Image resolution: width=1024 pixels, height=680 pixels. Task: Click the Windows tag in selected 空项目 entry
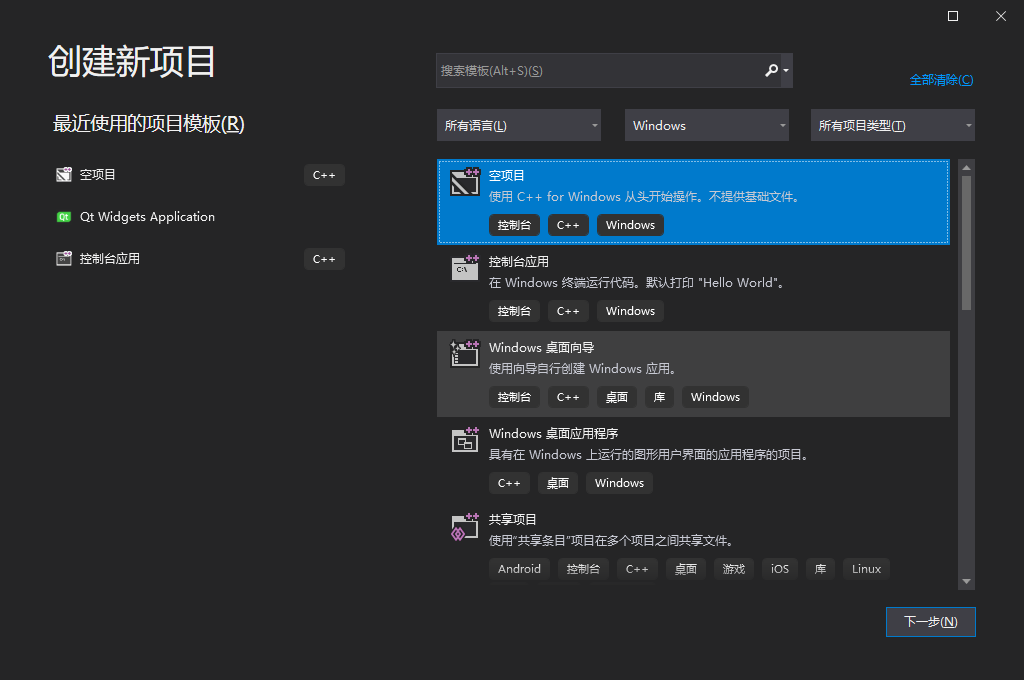630,225
